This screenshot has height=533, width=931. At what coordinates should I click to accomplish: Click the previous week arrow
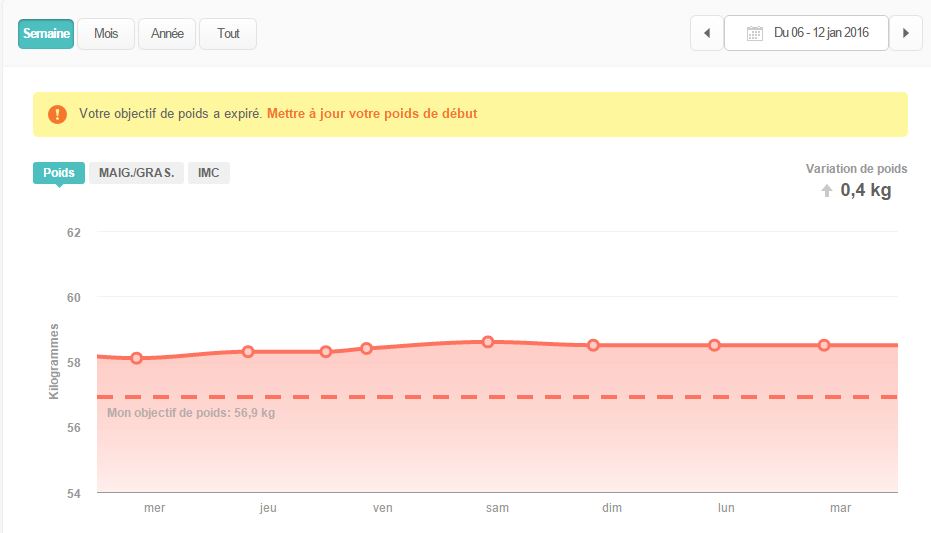pyautogui.click(x=707, y=33)
